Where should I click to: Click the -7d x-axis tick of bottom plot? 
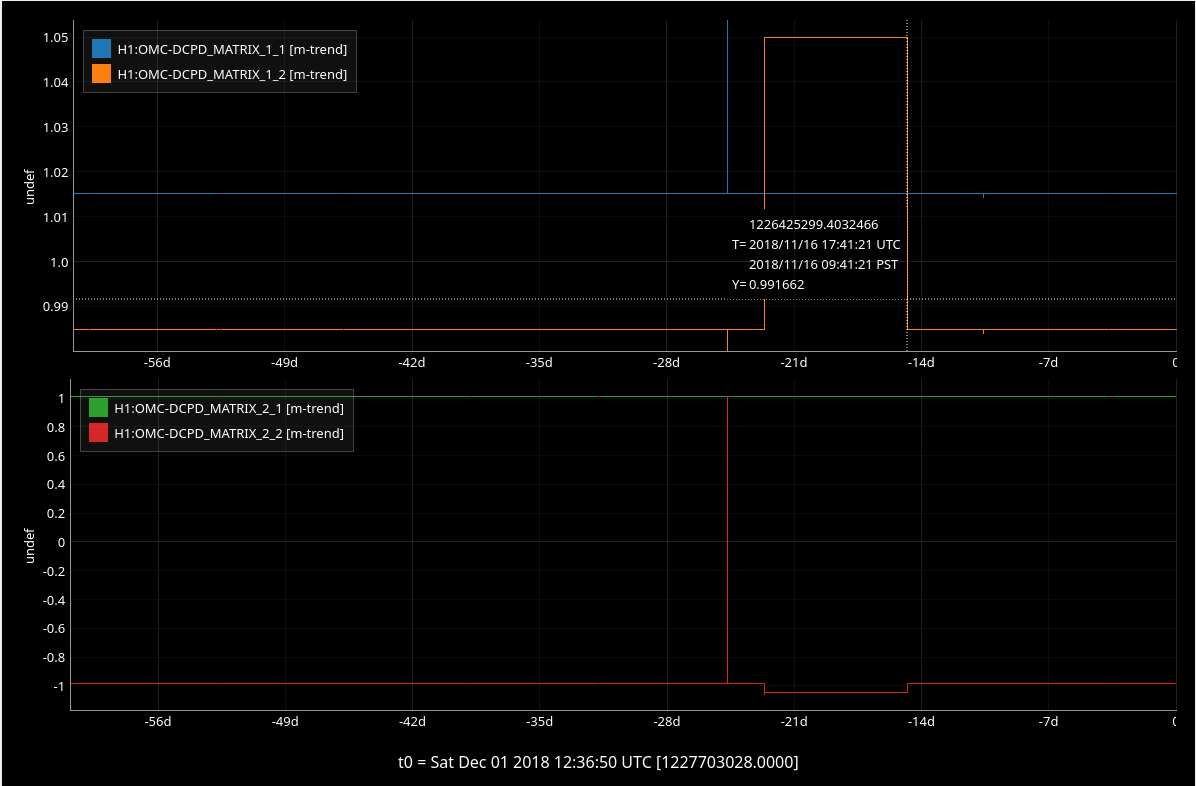[x=1049, y=721]
